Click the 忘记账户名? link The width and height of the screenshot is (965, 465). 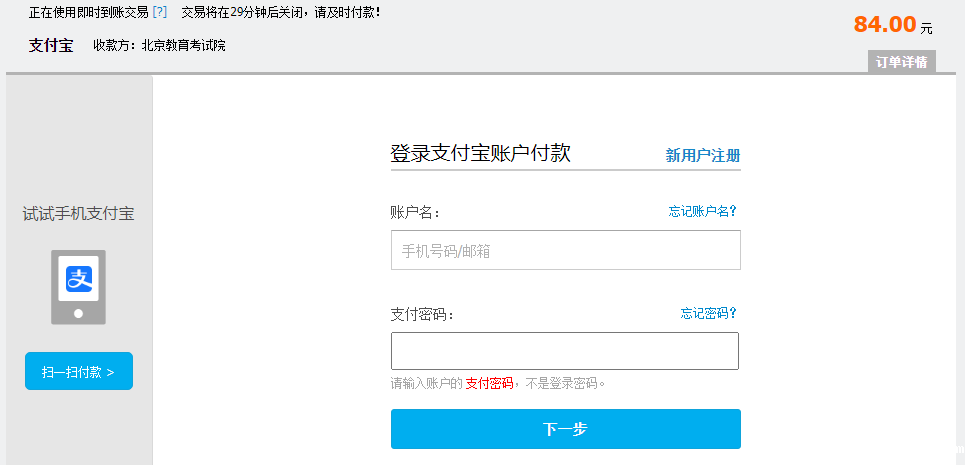click(702, 211)
